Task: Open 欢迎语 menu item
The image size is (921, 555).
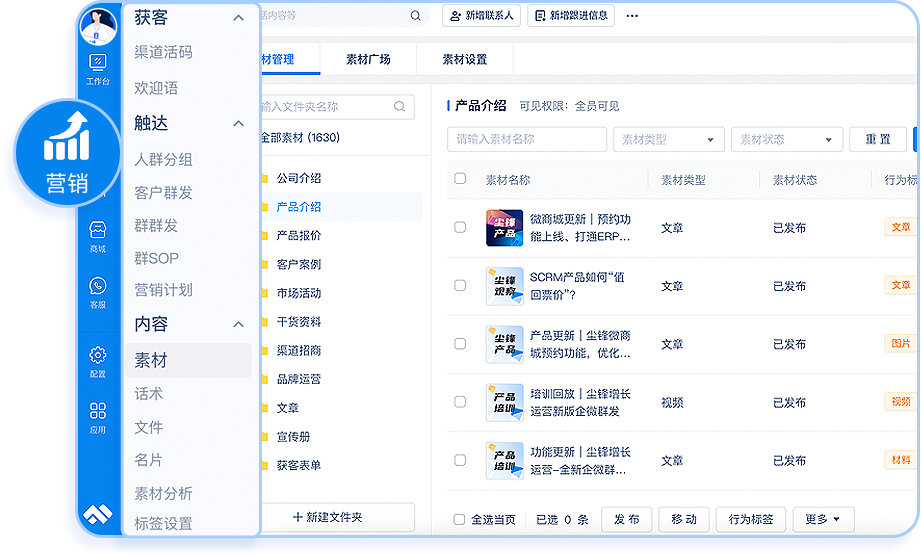Action: [x=156, y=88]
